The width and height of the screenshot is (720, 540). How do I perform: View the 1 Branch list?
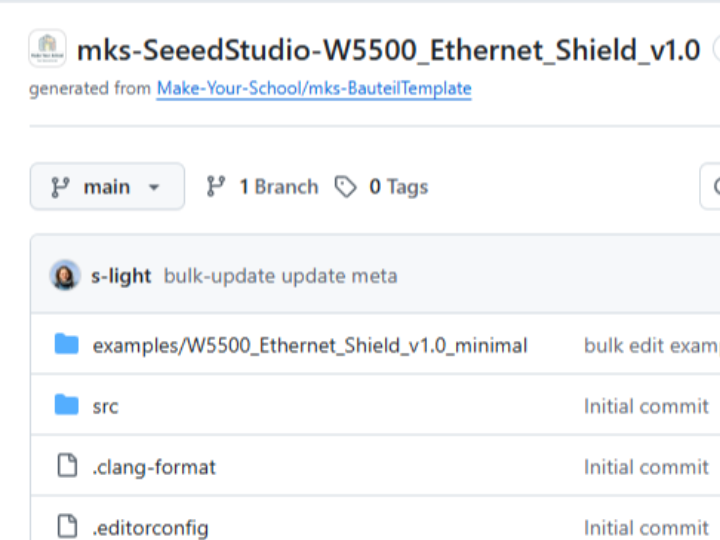[278, 187]
